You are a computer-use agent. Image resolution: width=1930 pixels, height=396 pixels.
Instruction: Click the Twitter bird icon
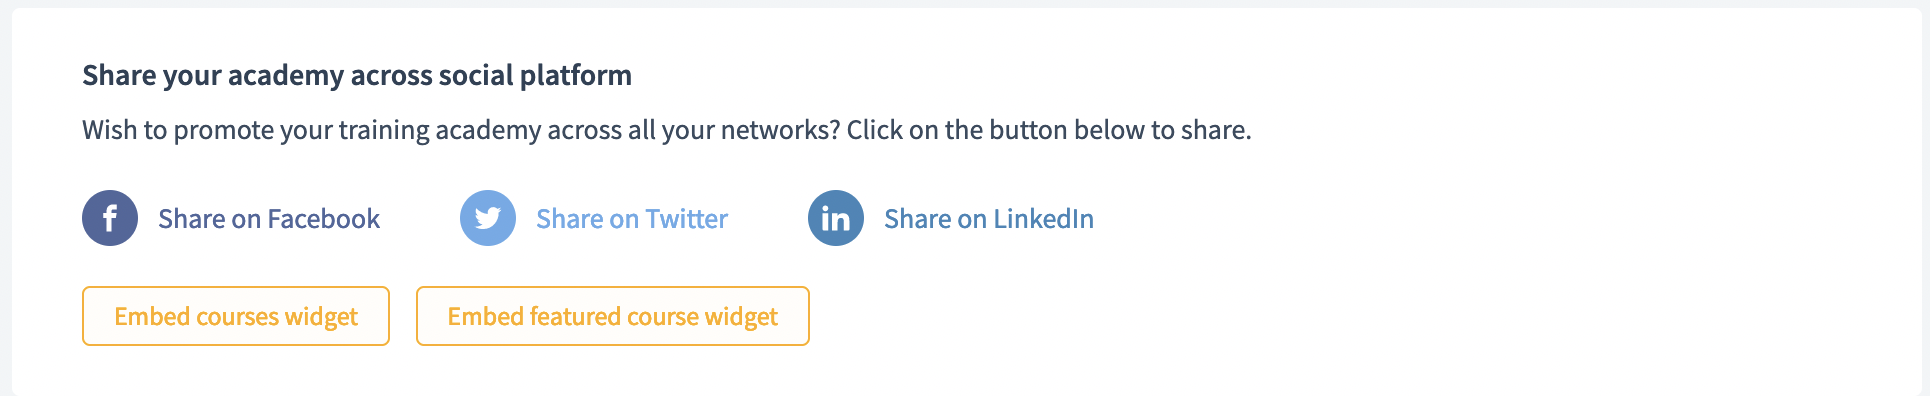pyautogui.click(x=488, y=218)
